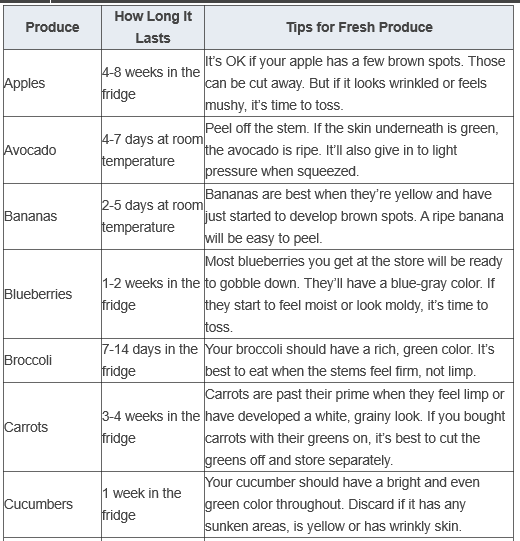Click the 4-8 weeks in the fridge cell
Screen dimensions: 520x541
click(153, 83)
